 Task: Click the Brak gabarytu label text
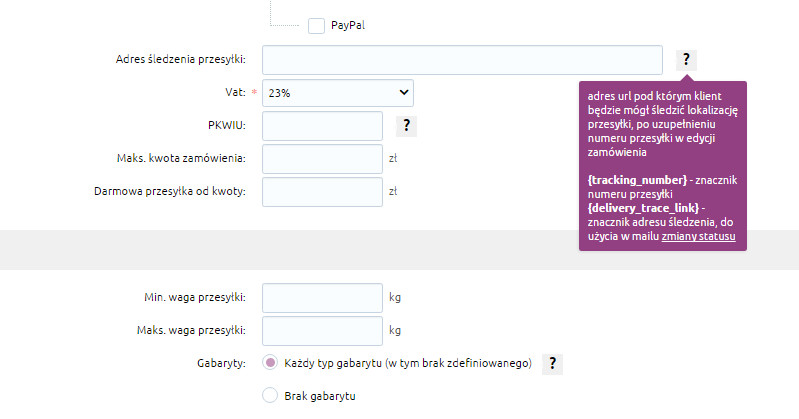click(x=320, y=396)
